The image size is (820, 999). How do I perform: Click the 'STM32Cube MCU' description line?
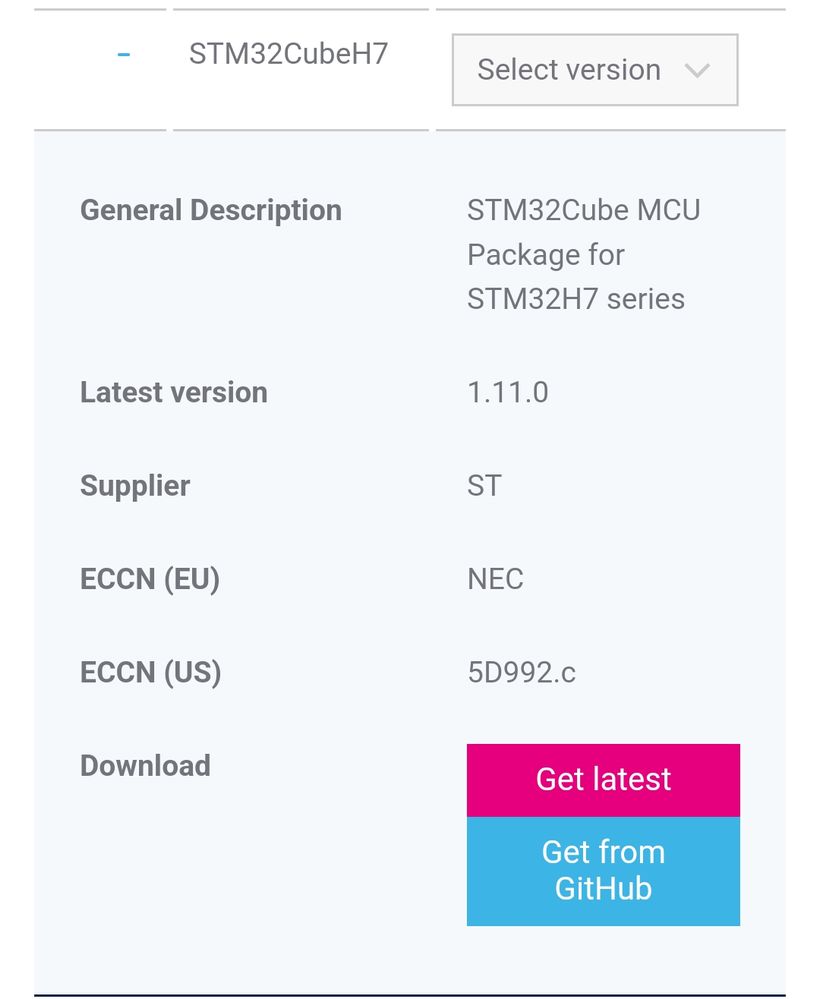[584, 210]
